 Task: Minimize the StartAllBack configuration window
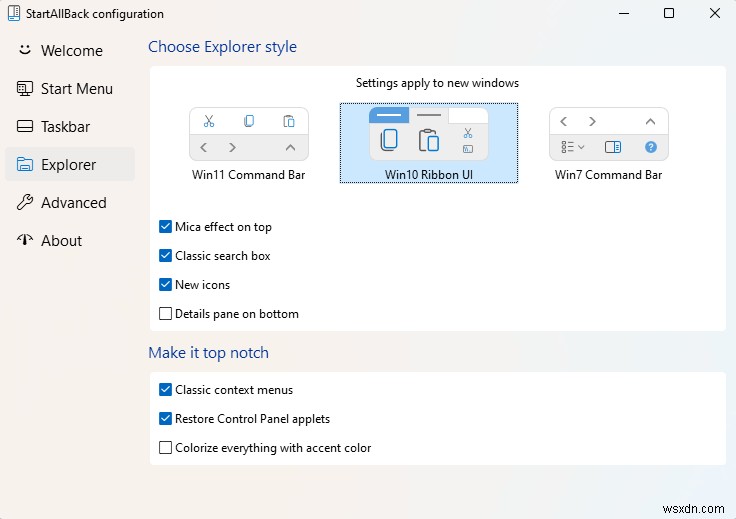[x=624, y=14]
